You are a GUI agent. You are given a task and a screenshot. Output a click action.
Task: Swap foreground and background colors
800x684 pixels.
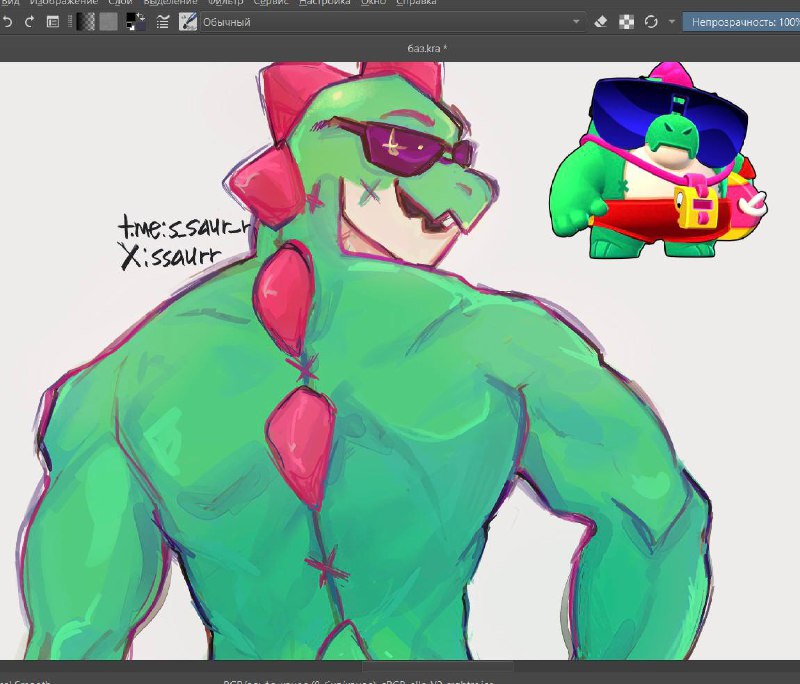141,16
